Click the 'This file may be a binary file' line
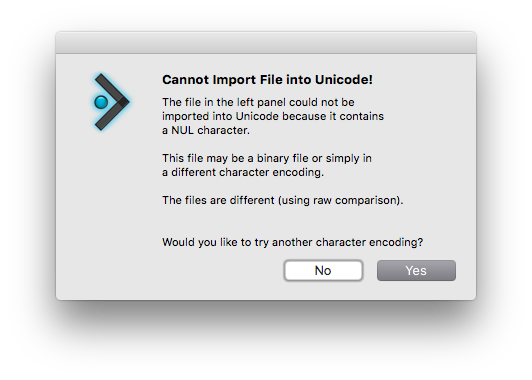Screen dimensions: 532x380 pos(267,158)
